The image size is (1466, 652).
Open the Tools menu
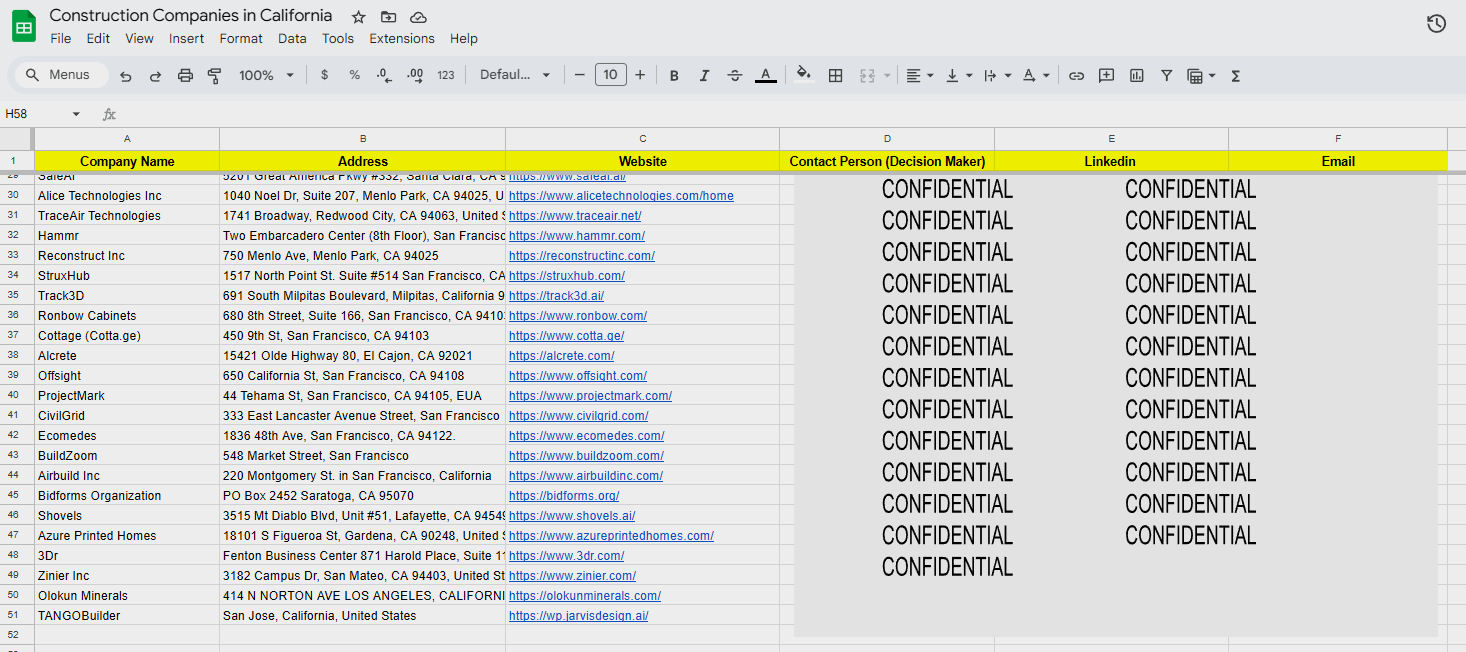(x=338, y=38)
